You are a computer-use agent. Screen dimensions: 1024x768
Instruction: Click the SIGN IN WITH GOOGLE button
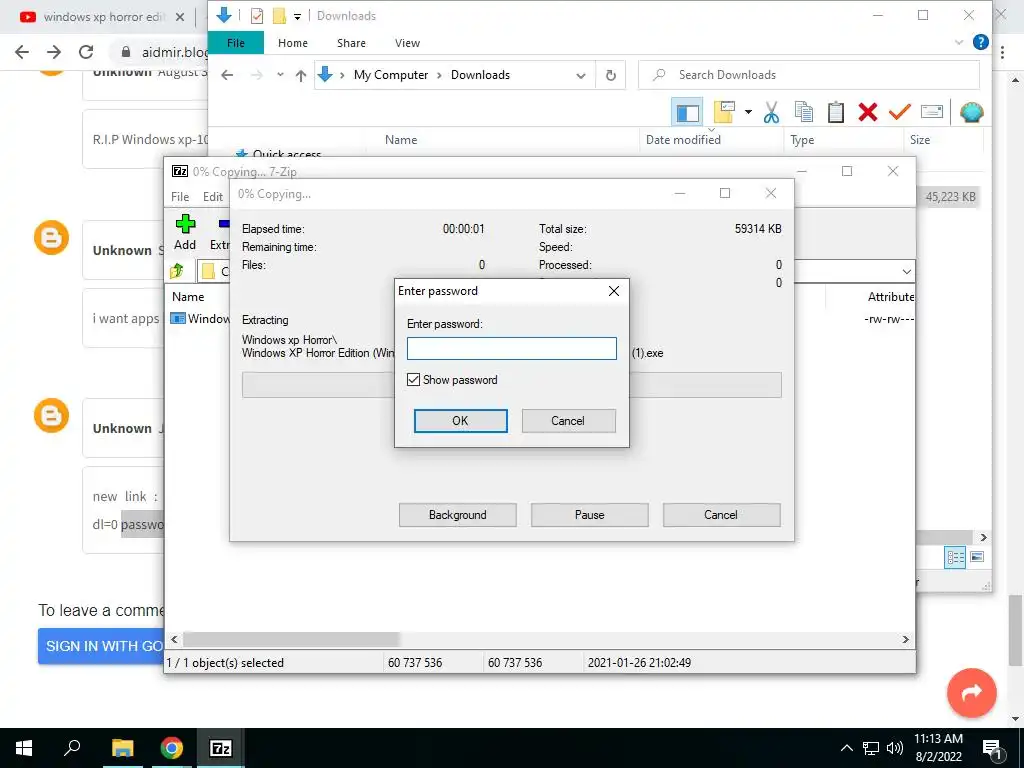point(101,646)
